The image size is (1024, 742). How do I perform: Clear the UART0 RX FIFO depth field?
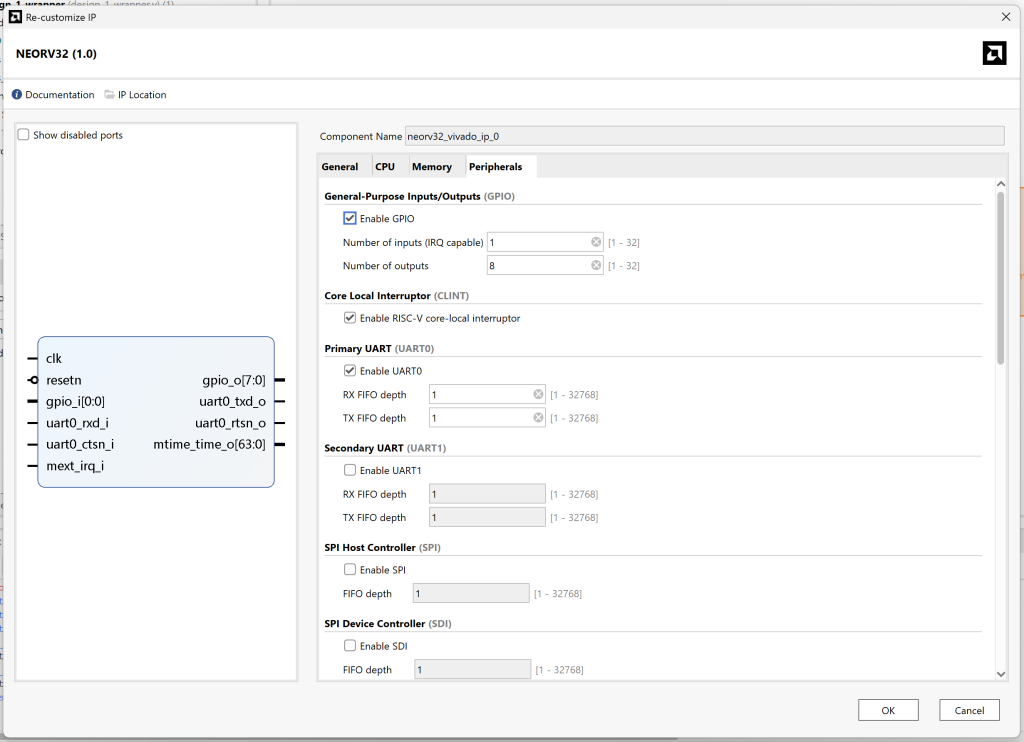pyautogui.click(x=537, y=395)
